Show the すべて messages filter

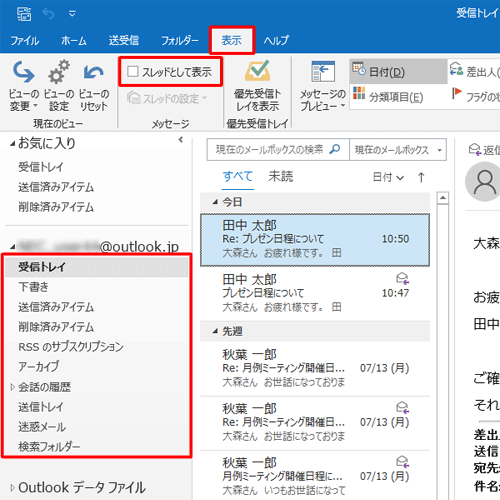click(238, 176)
